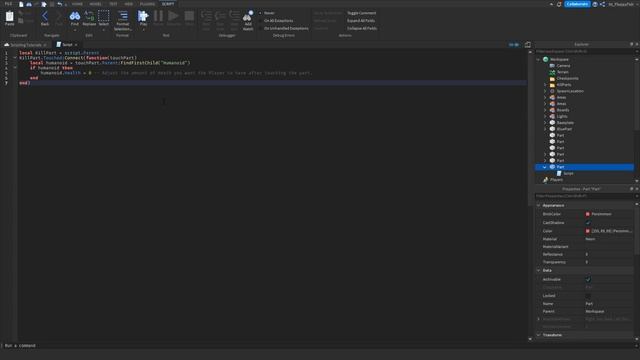Click the Paste clipboard icon
Image resolution: width=640 pixels, height=360 pixels.
coord(9,16)
